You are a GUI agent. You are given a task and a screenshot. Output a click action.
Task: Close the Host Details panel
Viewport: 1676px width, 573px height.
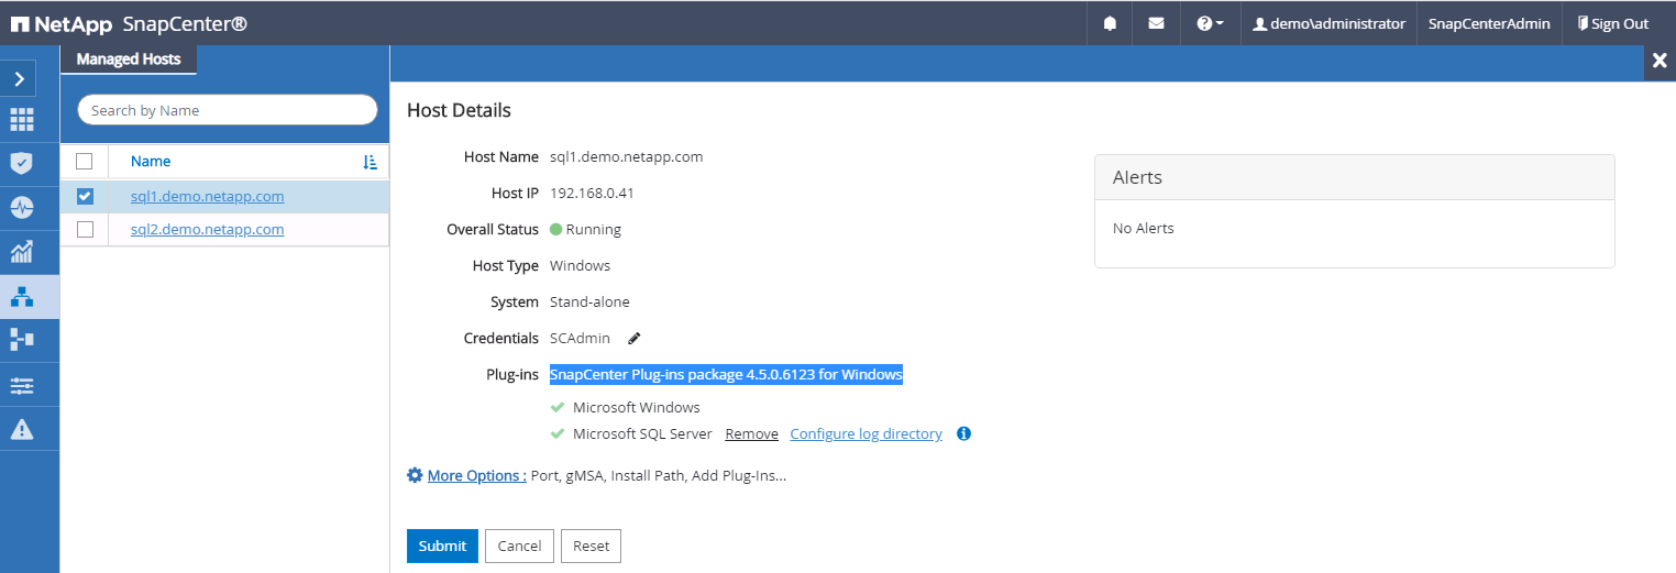tap(1659, 61)
